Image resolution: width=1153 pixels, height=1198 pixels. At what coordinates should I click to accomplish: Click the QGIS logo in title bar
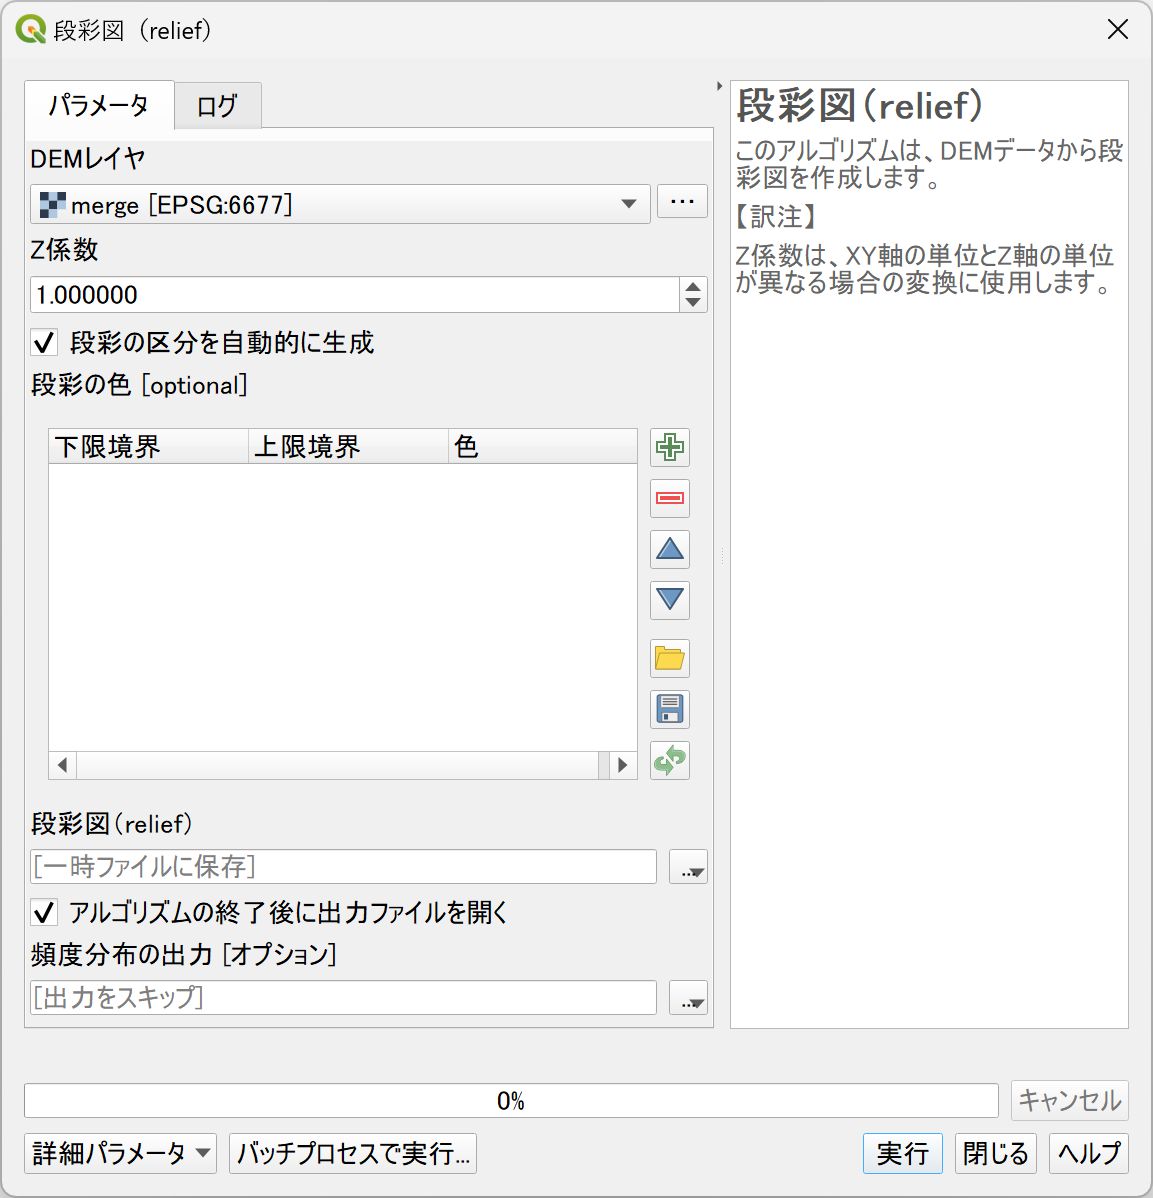tap(31, 30)
